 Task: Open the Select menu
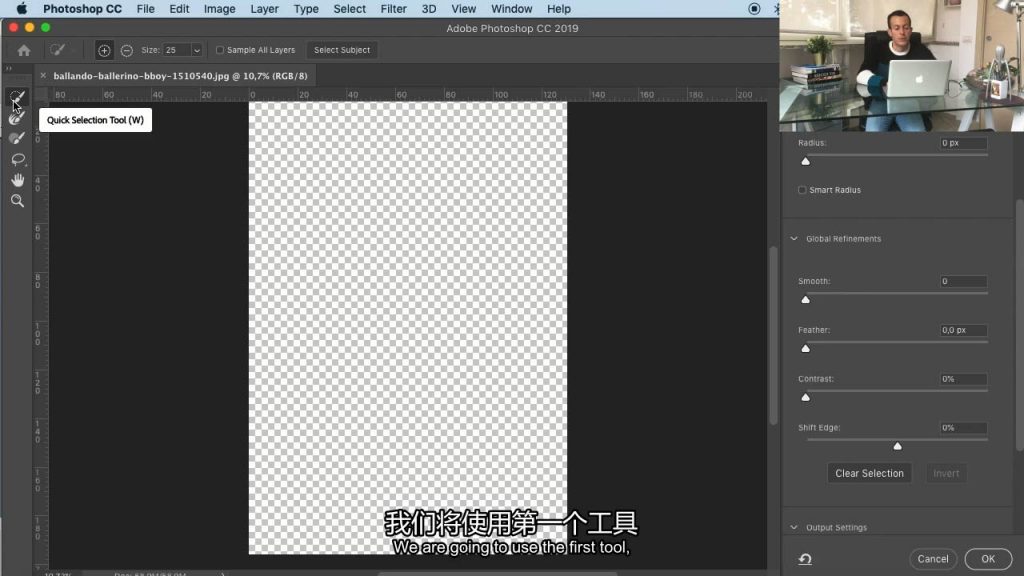point(350,9)
